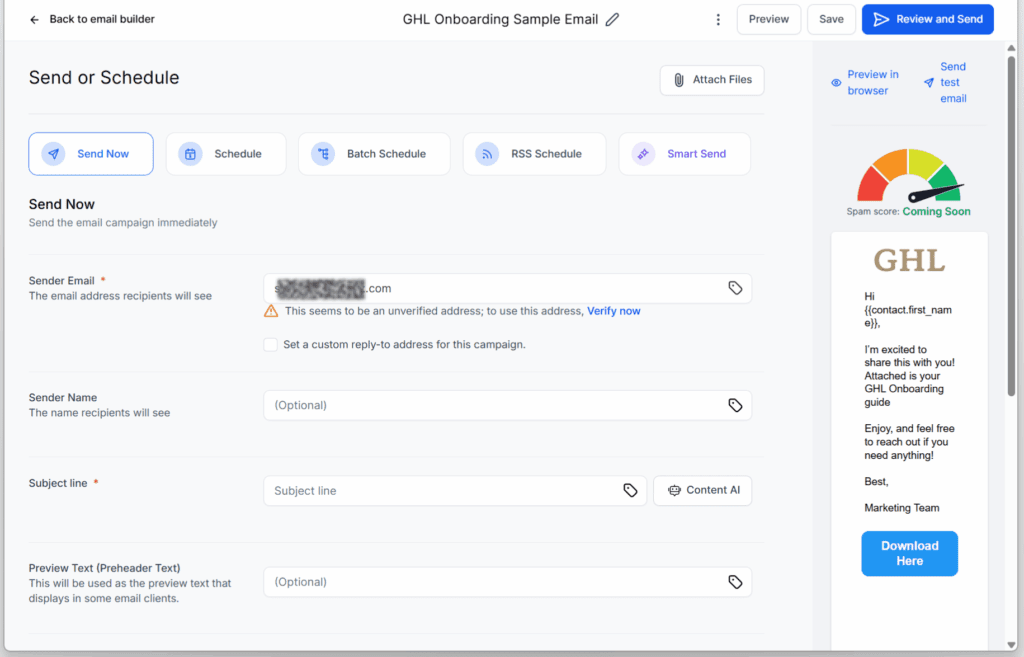Click the Review and Send button

(927, 19)
